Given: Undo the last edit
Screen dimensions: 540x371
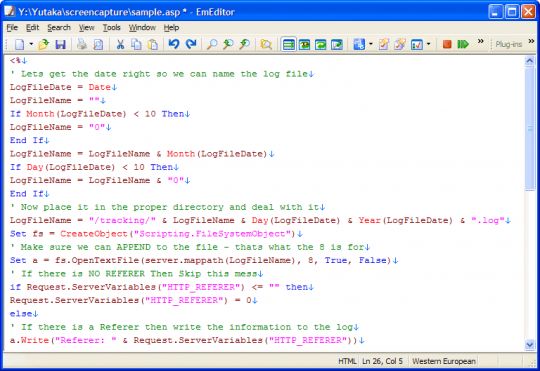Looking at the screenshot, I should 174,44.
